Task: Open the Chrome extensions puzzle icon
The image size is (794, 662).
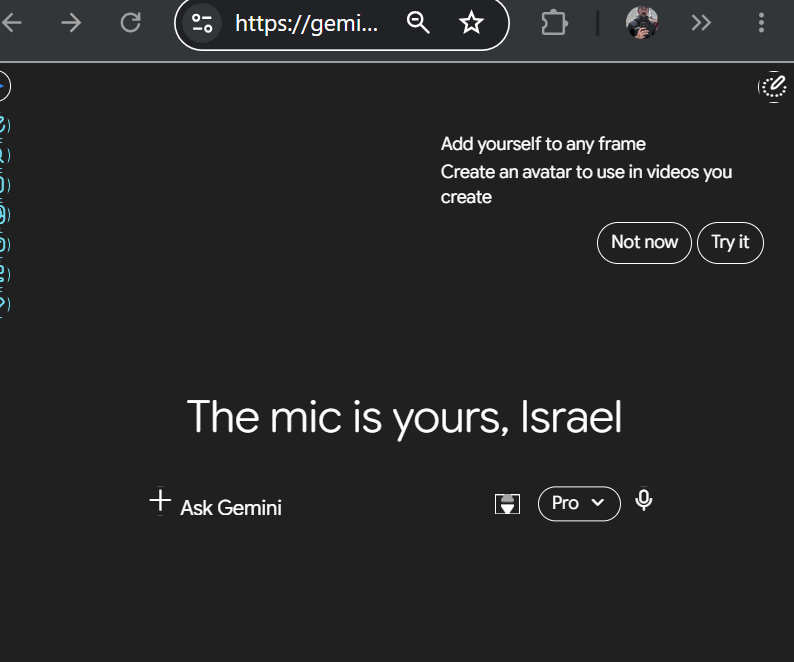Action: (x=554, y=23)
